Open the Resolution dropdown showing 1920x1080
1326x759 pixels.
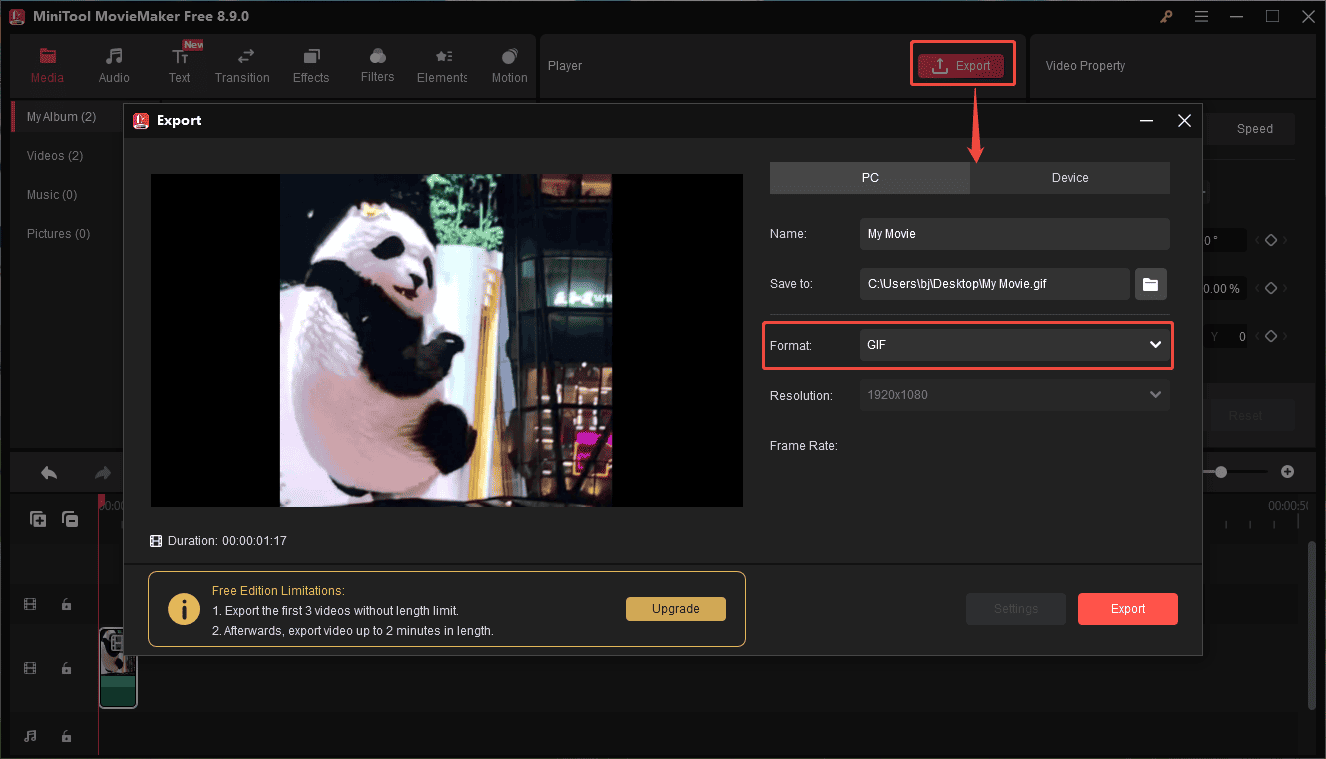pos(1014,395)
